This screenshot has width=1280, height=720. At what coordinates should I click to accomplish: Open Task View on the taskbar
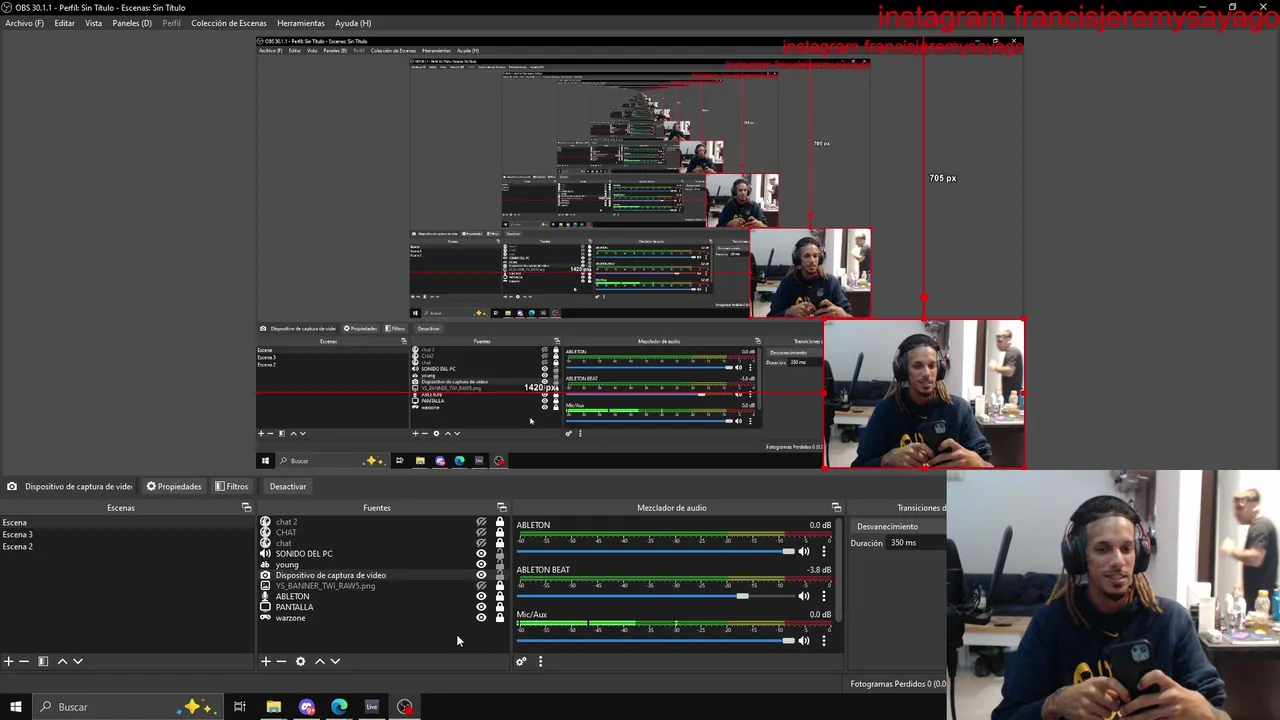[x=240, y=707]
